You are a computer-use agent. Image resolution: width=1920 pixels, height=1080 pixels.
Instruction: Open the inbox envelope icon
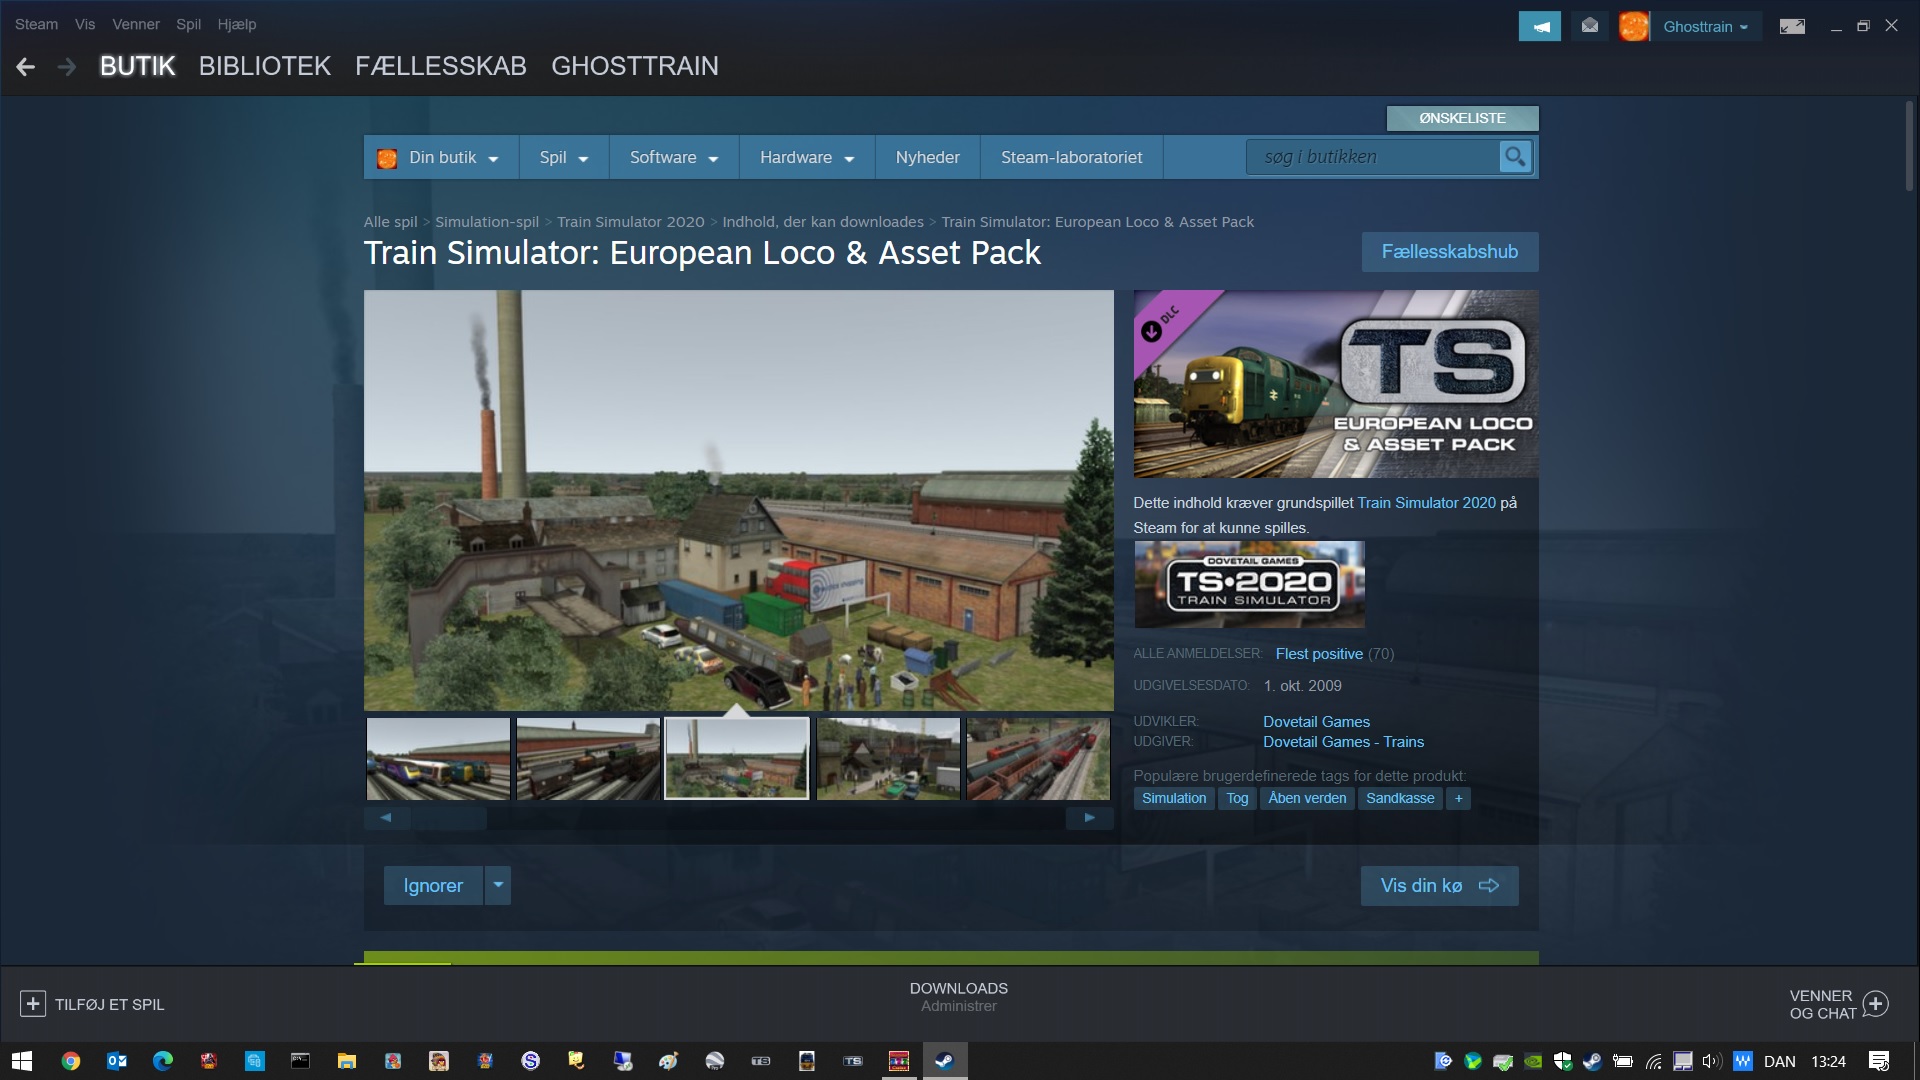coord(1589,26)
